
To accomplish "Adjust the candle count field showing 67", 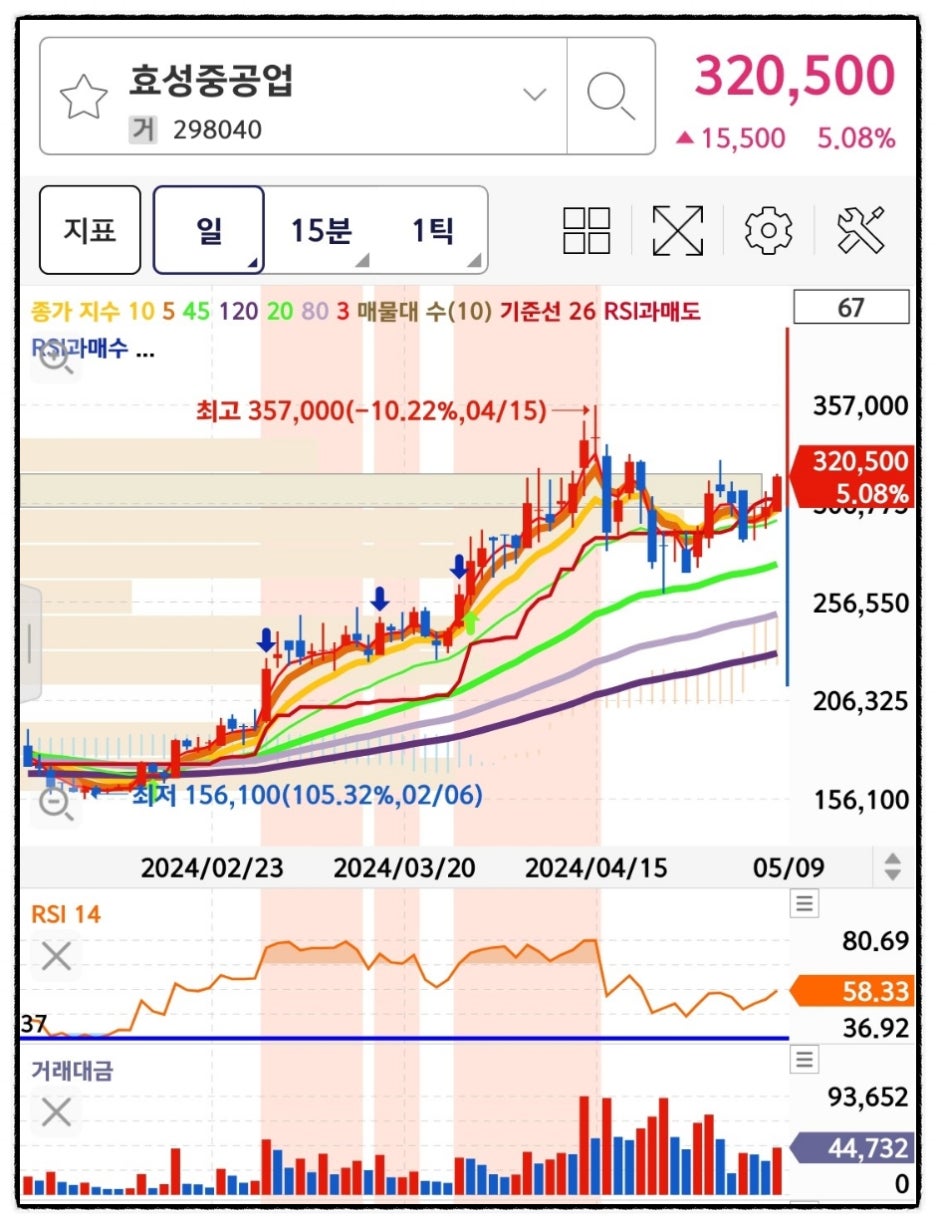I will click(850, 308).
